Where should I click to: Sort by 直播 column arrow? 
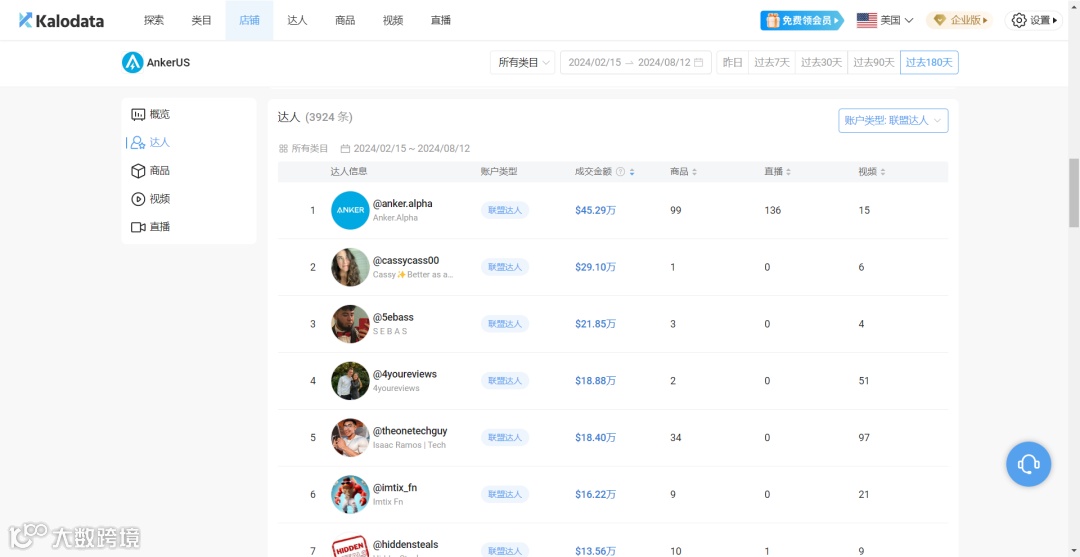coord(789,172)
